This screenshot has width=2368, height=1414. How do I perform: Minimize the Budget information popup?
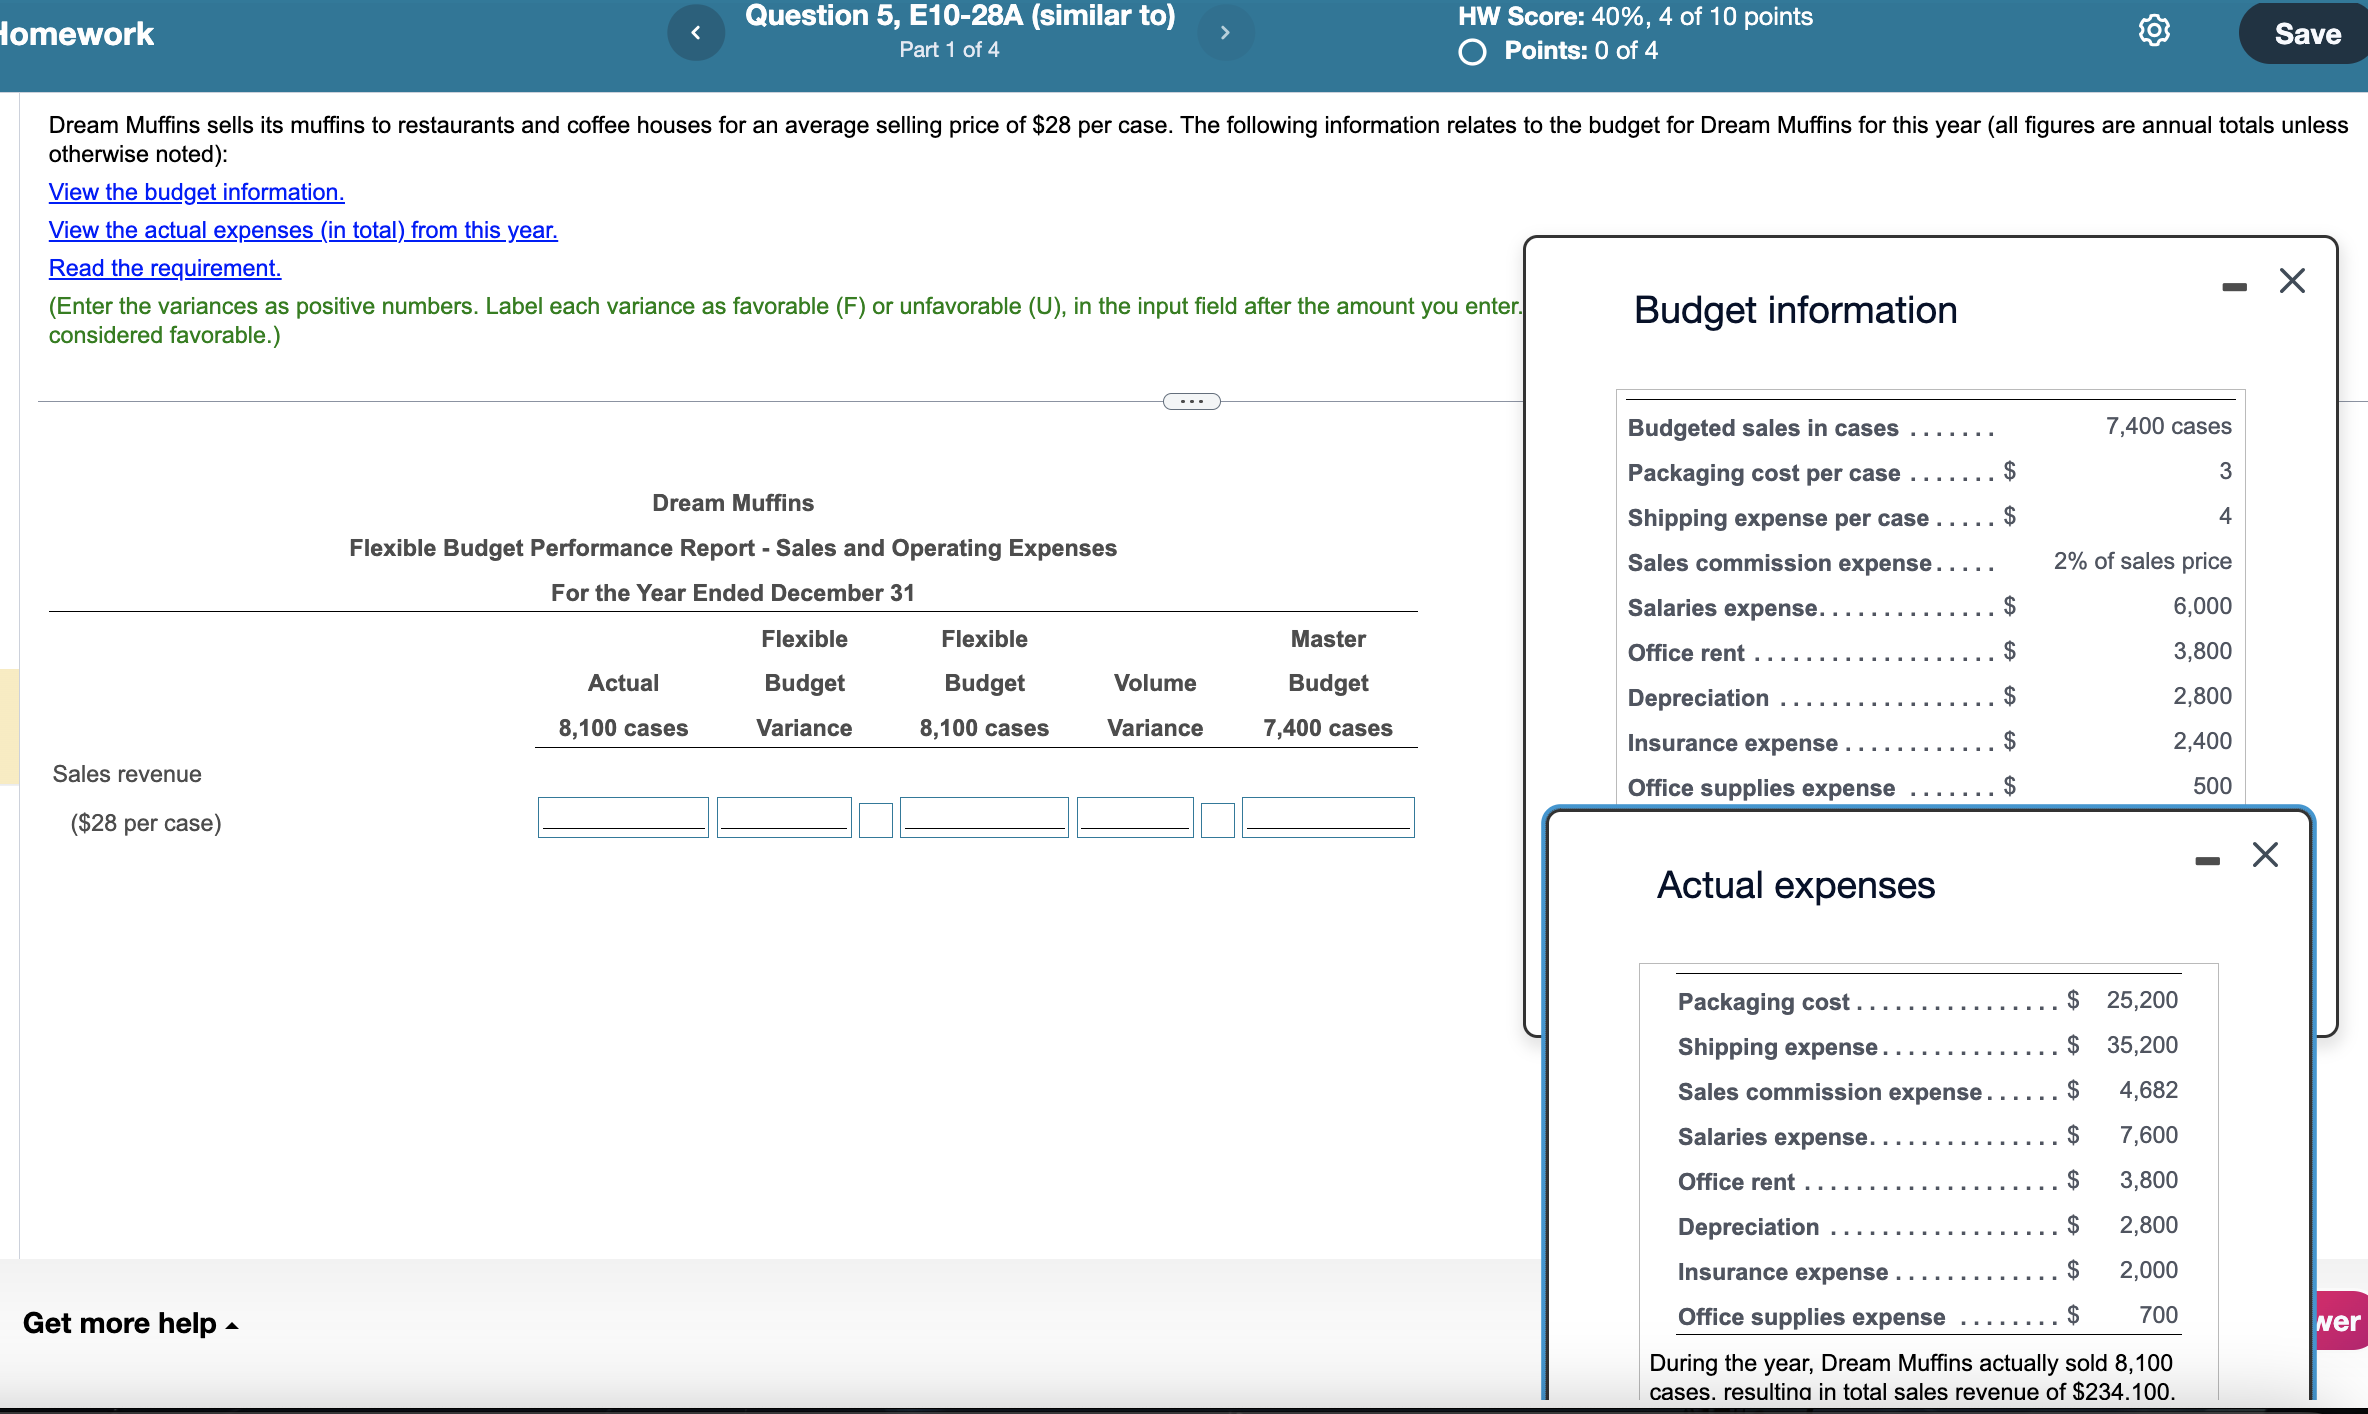2234,287
